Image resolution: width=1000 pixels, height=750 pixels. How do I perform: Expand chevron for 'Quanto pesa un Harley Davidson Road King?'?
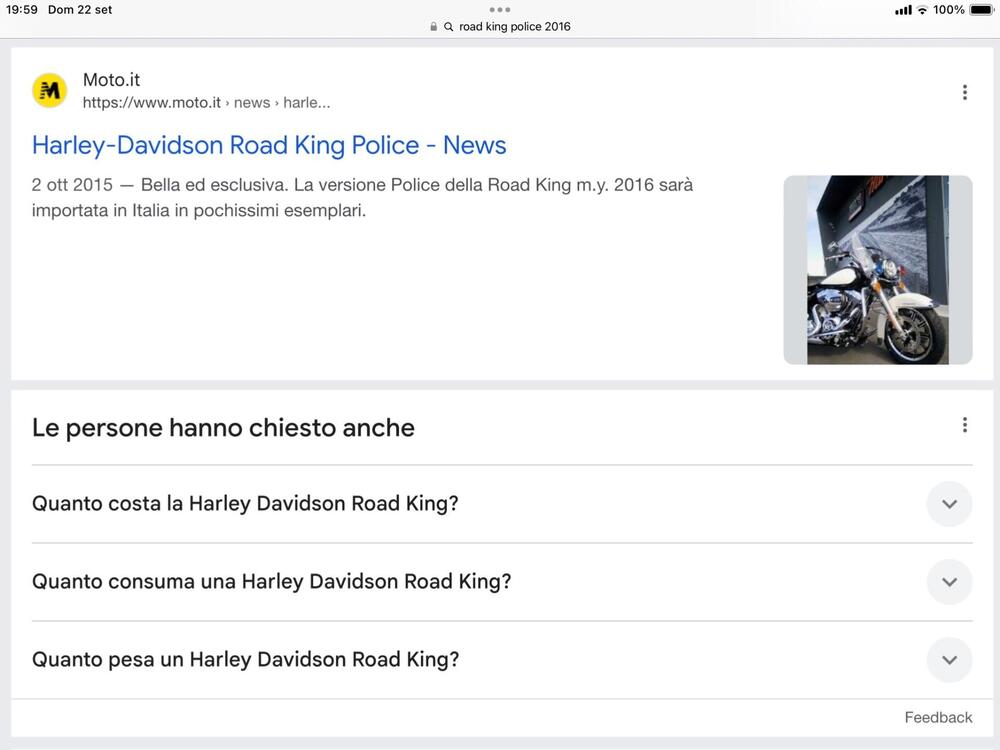949,660
